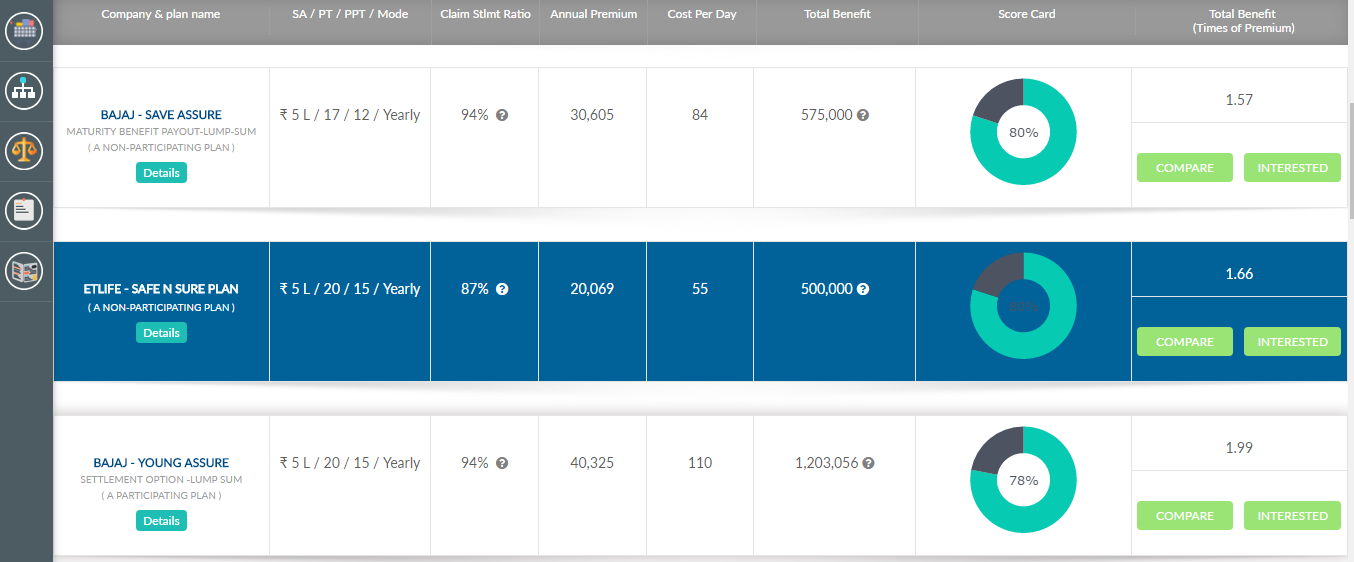
Task: Open Details for Bajaj Young Assure
Action: 161,521
